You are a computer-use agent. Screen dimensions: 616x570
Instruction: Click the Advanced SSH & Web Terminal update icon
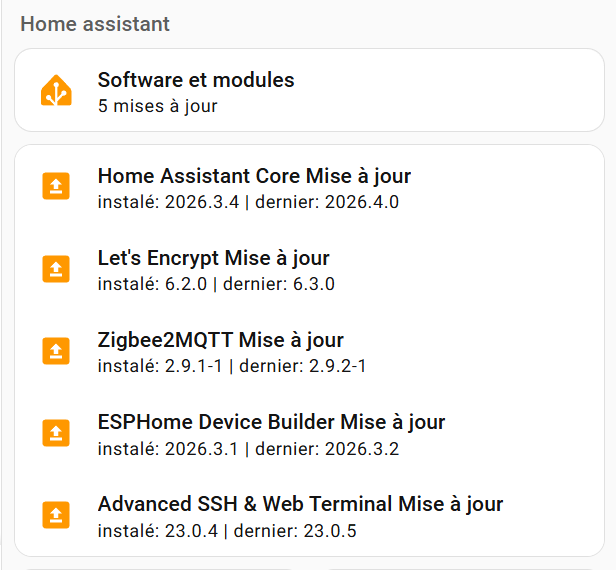click(x=56, y=515)
